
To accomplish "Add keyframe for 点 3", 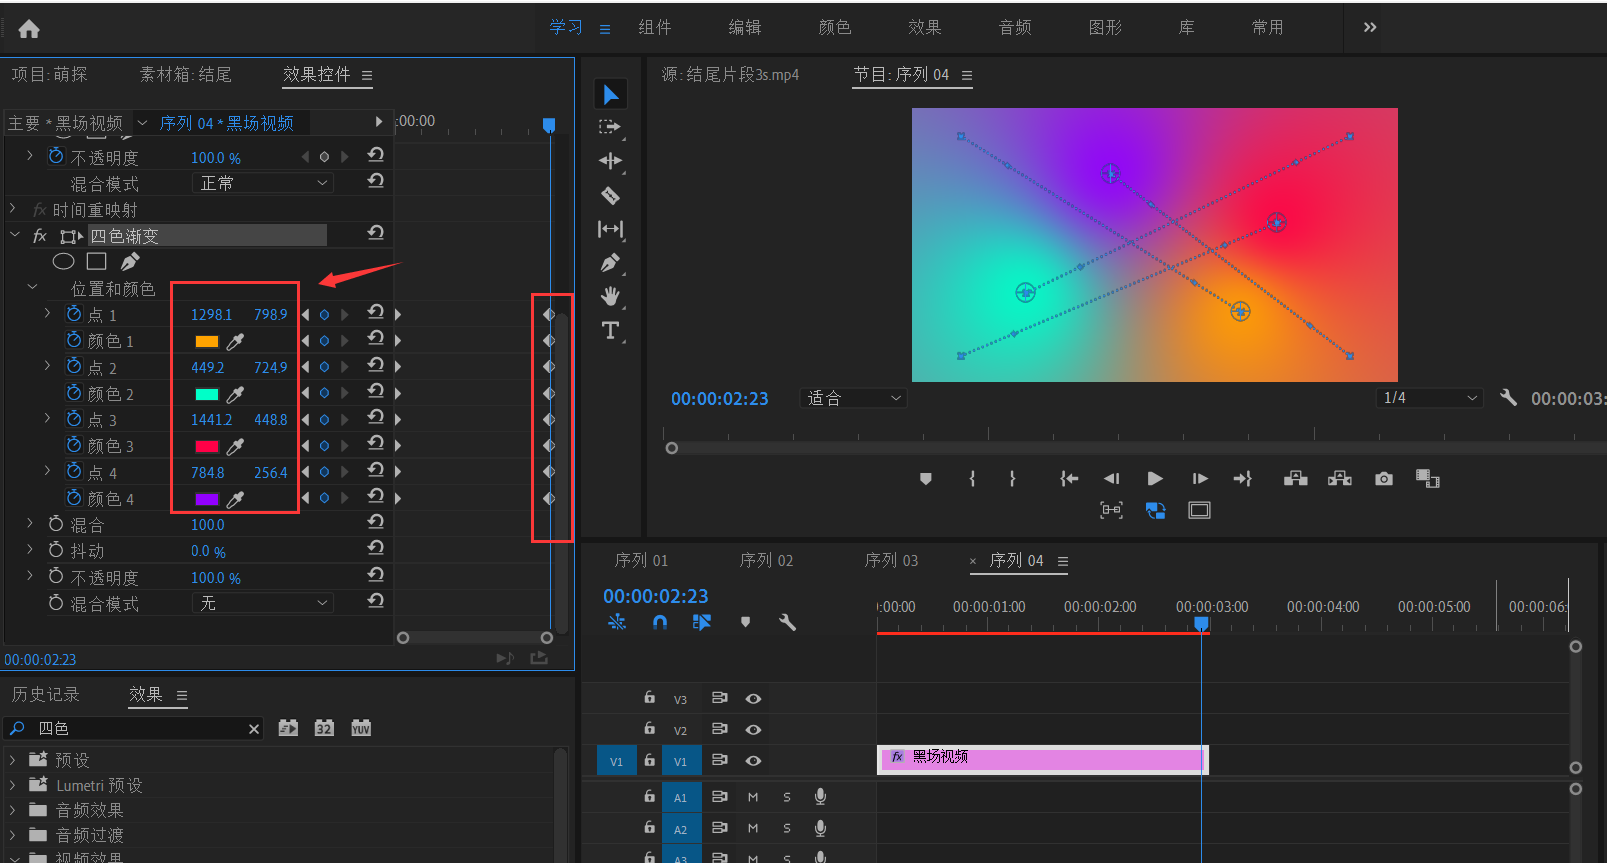I will coord(324,419).
